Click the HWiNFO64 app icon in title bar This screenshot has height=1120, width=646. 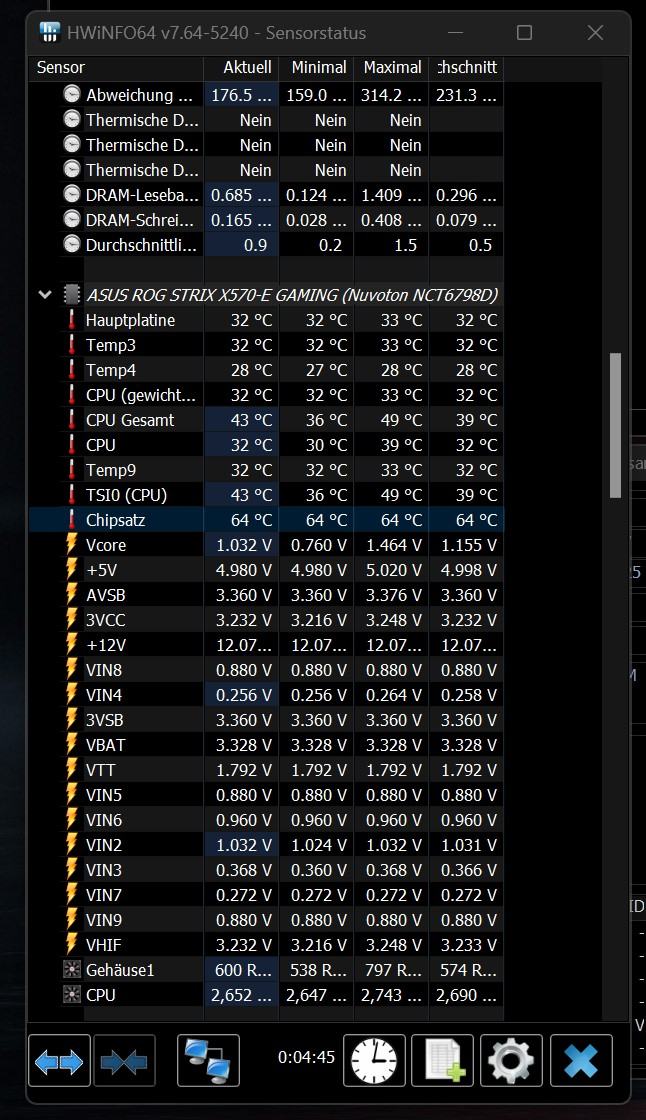pos(49,32)
